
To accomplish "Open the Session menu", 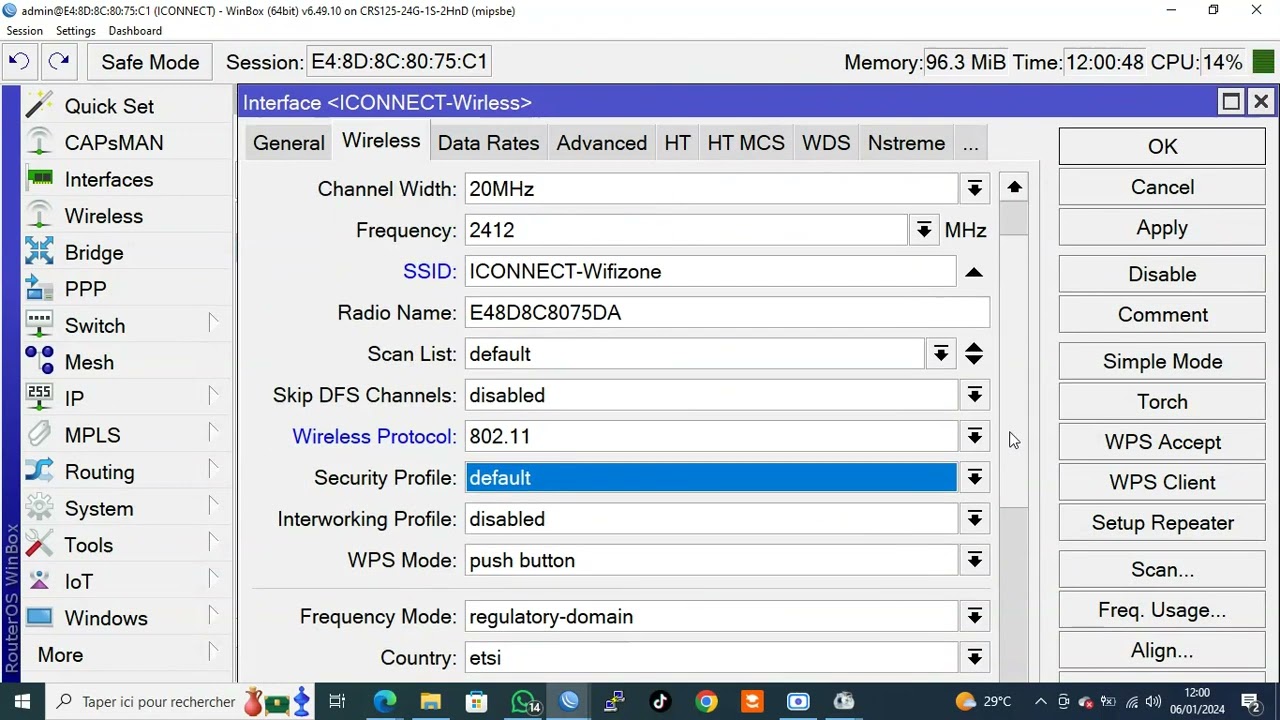I will click(25, 31).
